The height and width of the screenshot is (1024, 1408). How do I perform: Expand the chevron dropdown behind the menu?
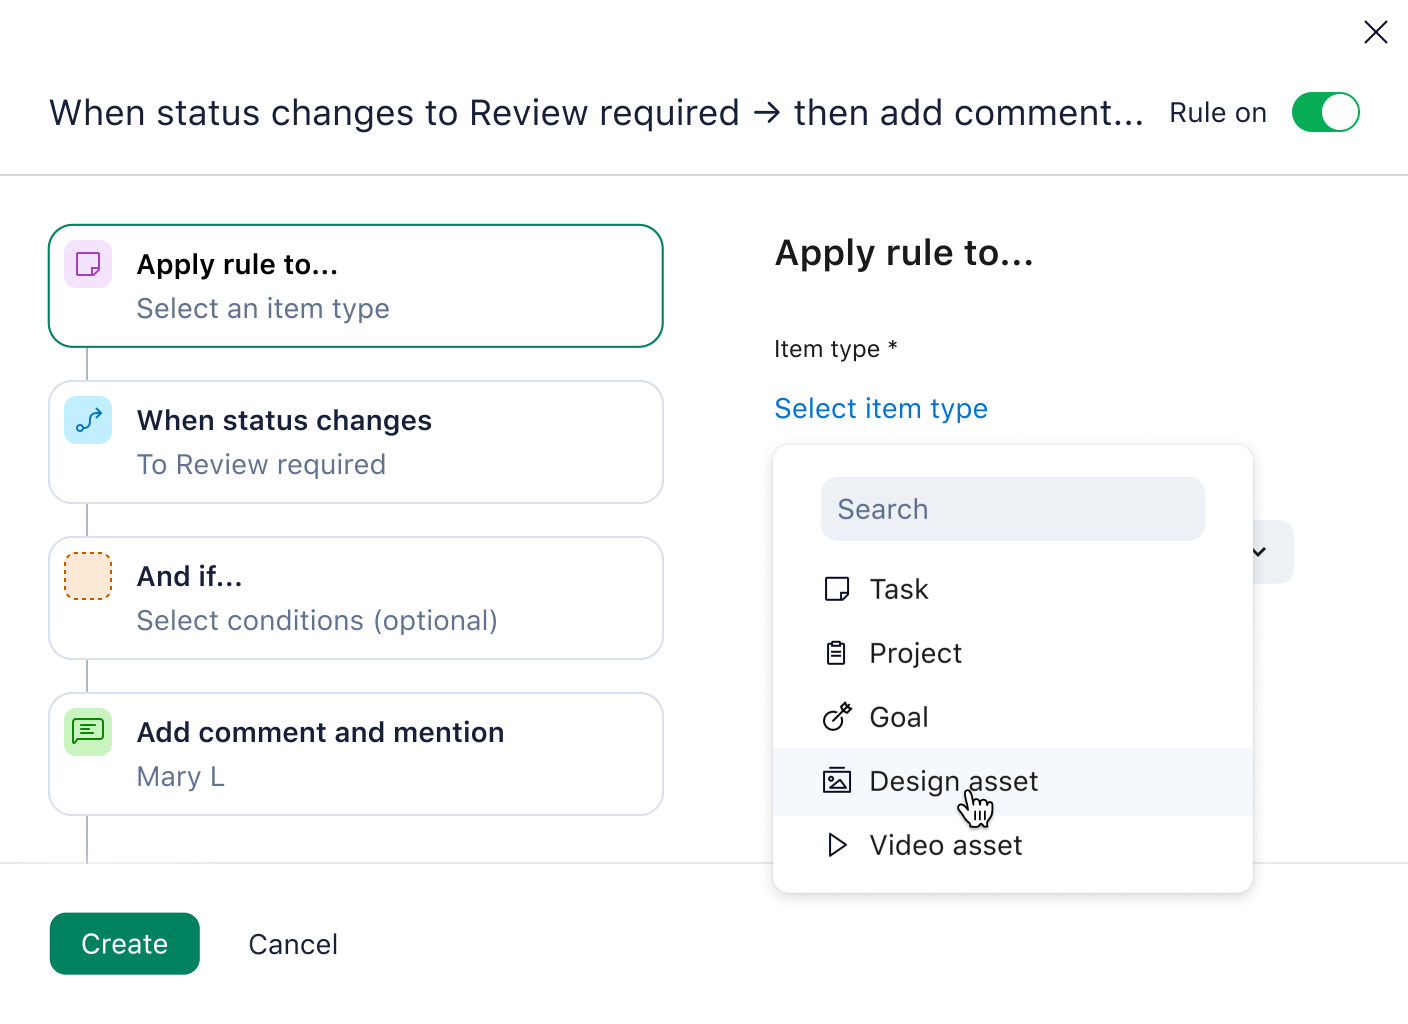[1262, 552]
